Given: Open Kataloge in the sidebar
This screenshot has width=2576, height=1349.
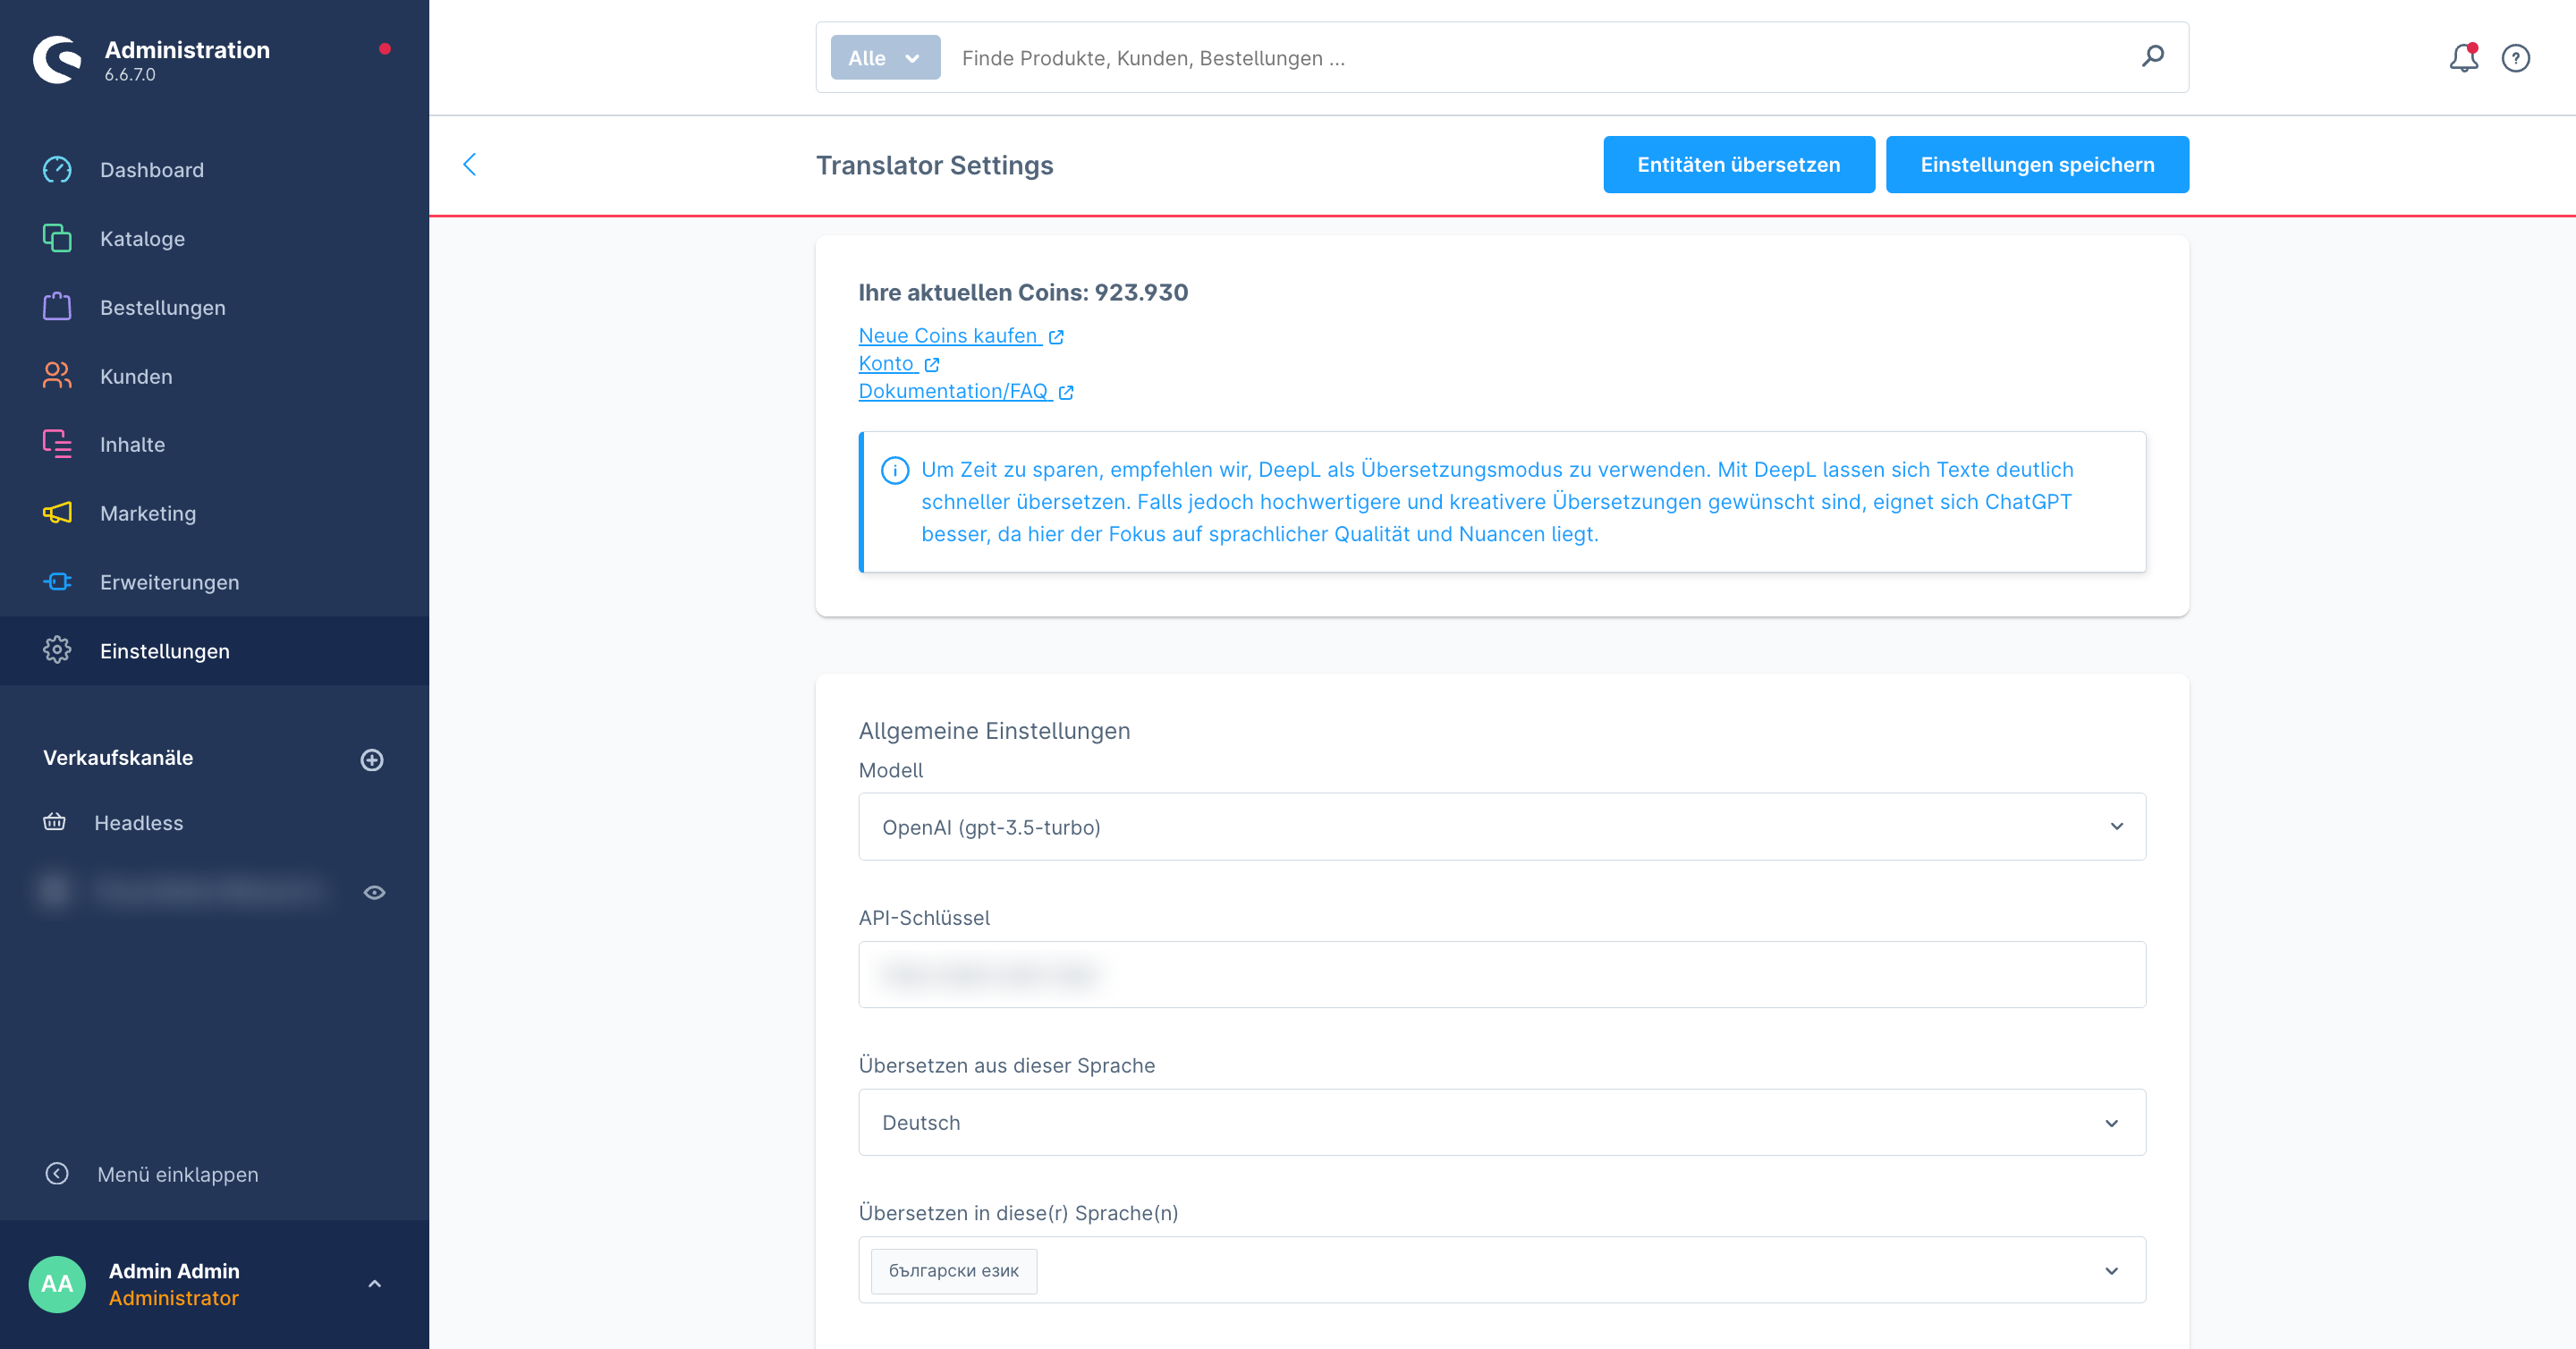Looking at the screenshot, I should pyautogui.click(x=142, y=238).
